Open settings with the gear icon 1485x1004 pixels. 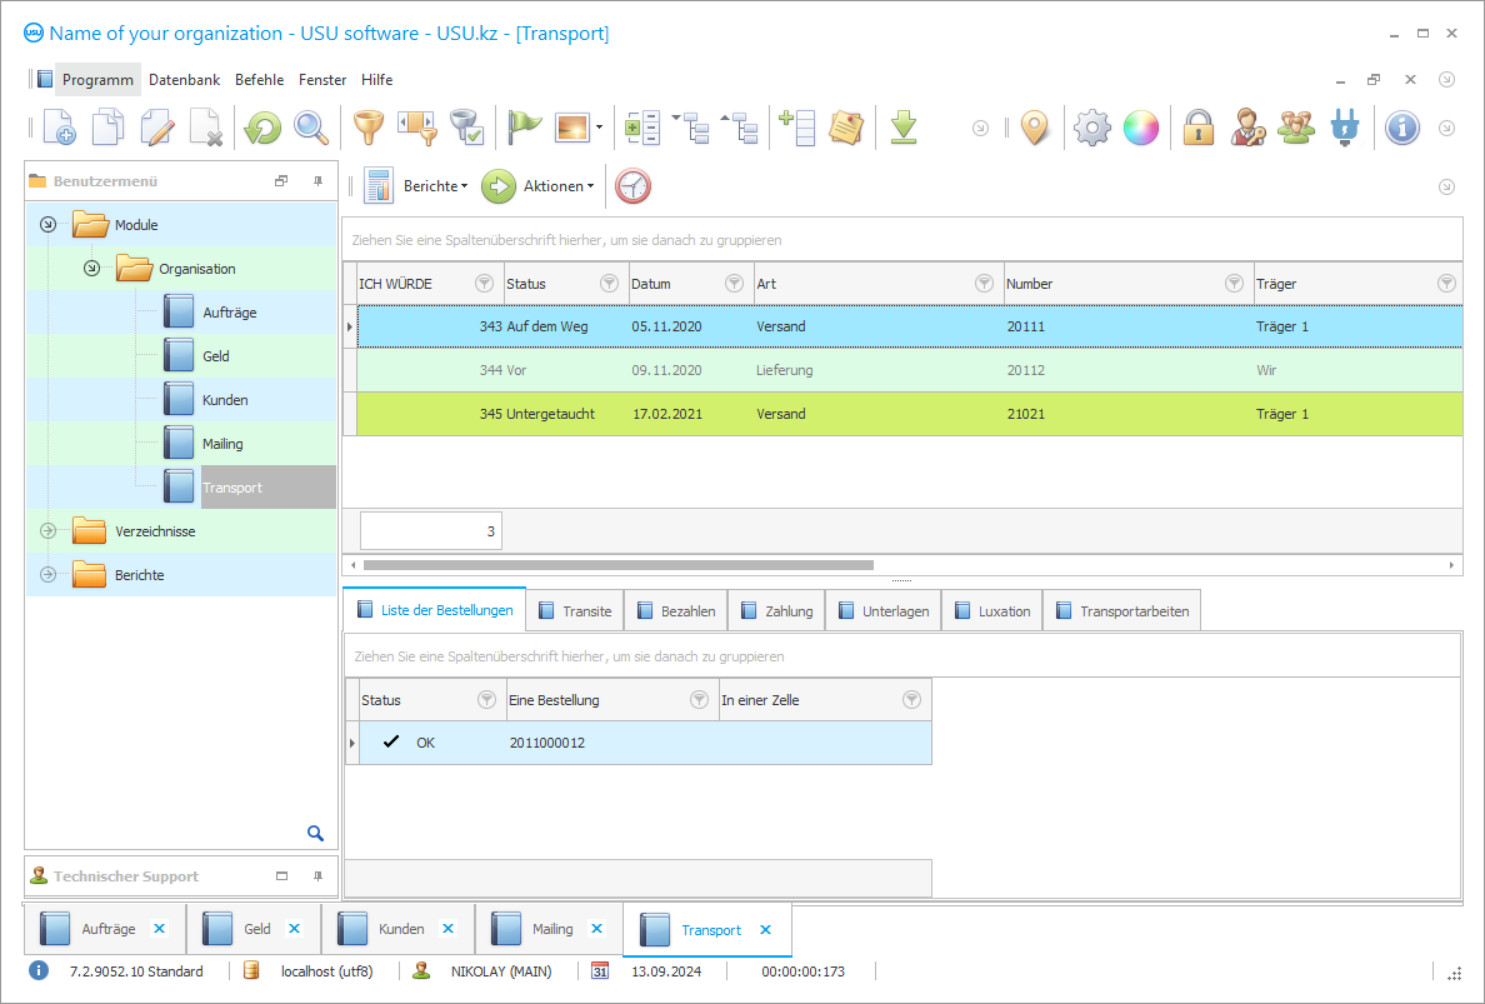click(x=1092, y=128)
